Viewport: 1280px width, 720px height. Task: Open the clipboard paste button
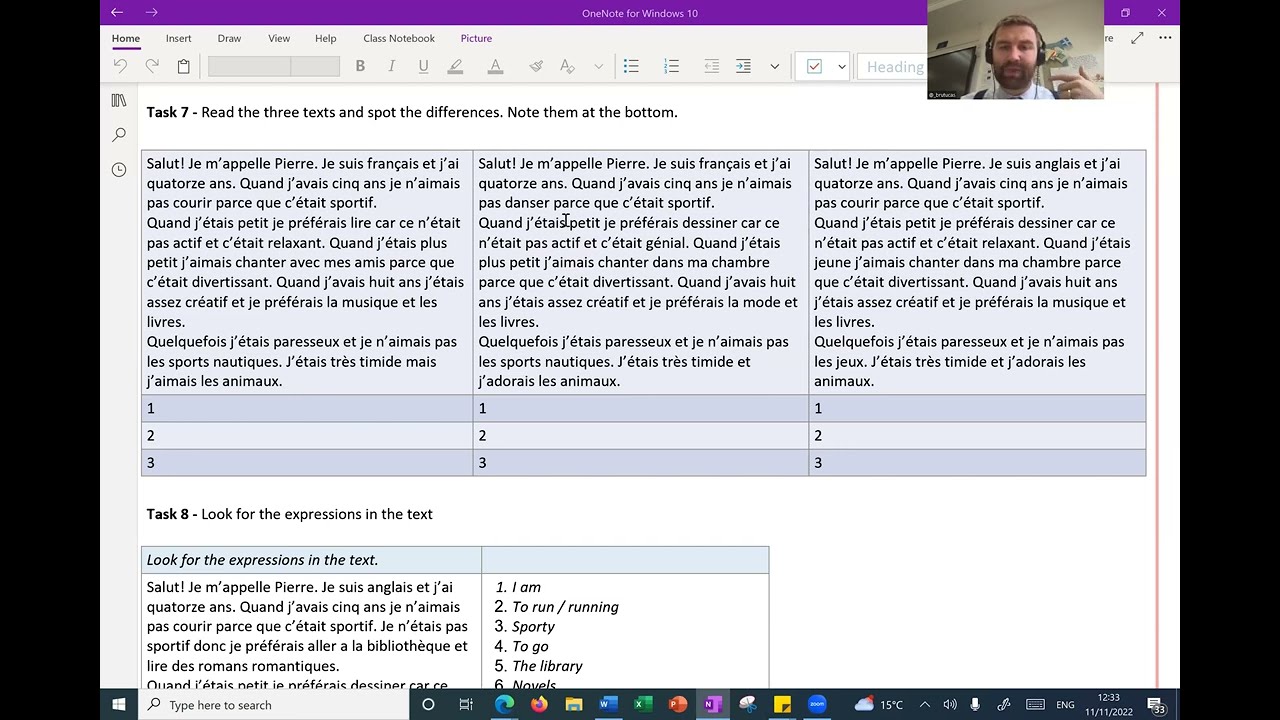tap(183, 66)
